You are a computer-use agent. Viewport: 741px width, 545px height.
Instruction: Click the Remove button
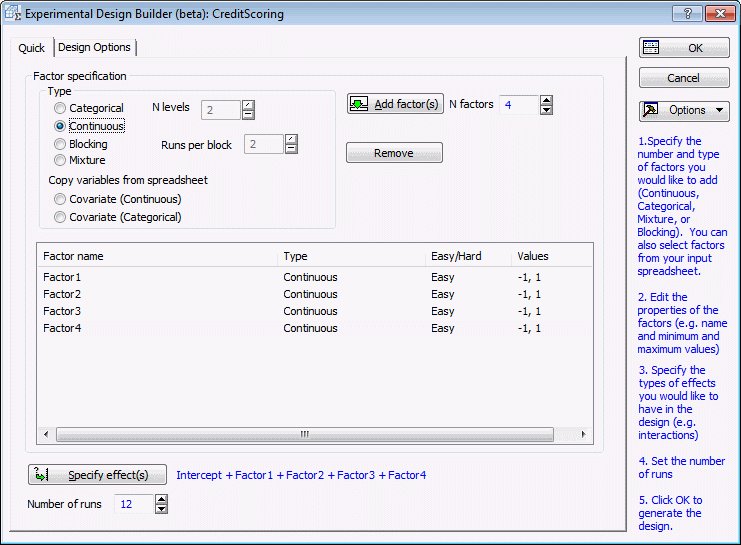click(x=394, y=153)
